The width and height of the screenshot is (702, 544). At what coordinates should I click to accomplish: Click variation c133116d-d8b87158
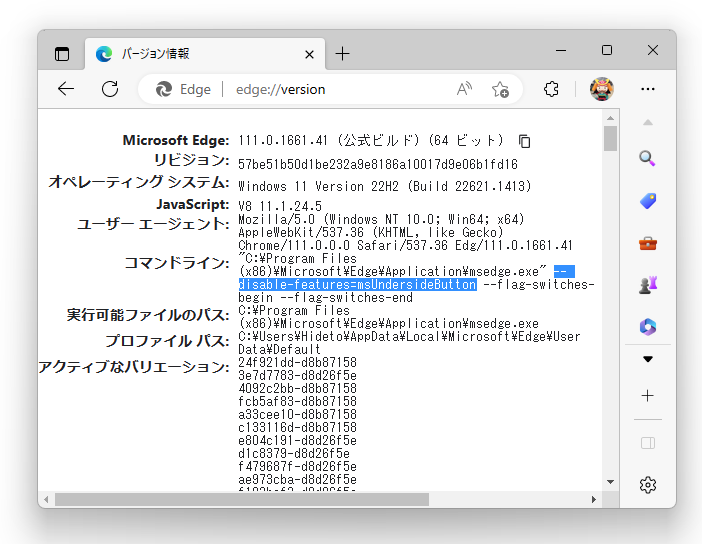pyautogui.click(x=297, y=427)
